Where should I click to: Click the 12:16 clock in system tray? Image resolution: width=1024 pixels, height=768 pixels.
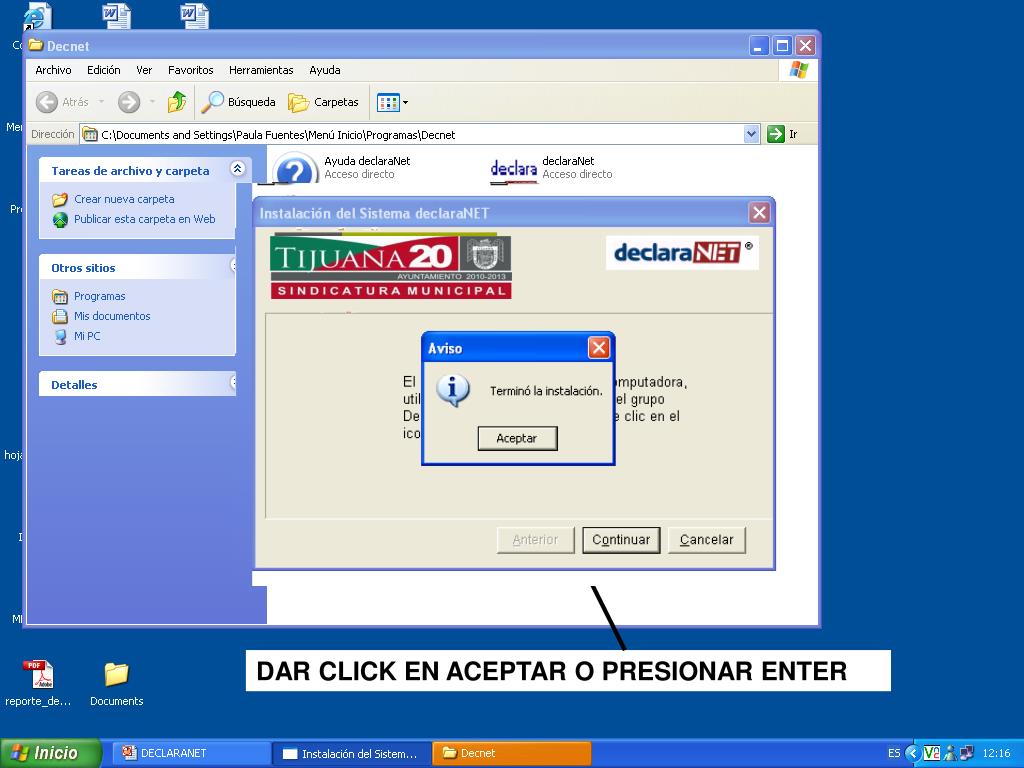tap(996, 753)
